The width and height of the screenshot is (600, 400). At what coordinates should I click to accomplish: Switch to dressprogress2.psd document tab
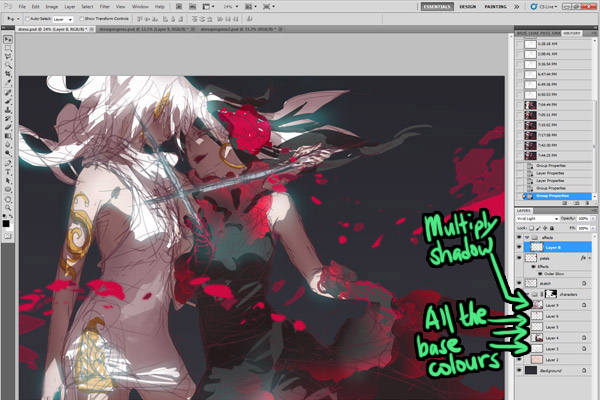pos(241,29)
